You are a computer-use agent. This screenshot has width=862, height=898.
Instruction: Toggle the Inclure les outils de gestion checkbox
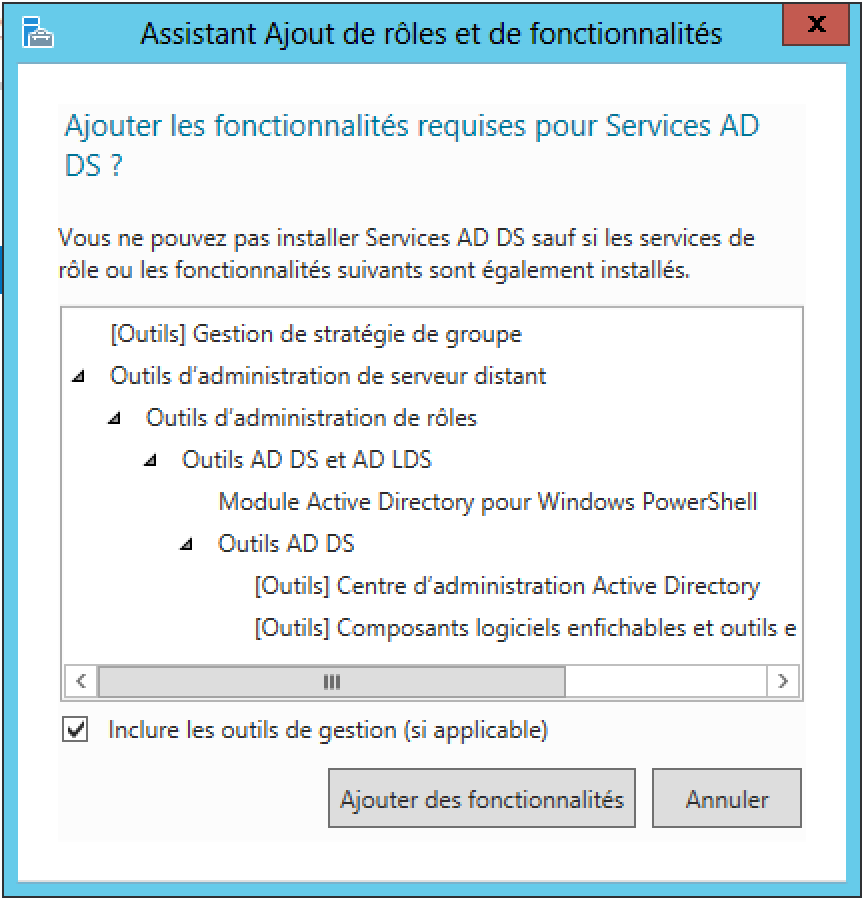point(75,730)
